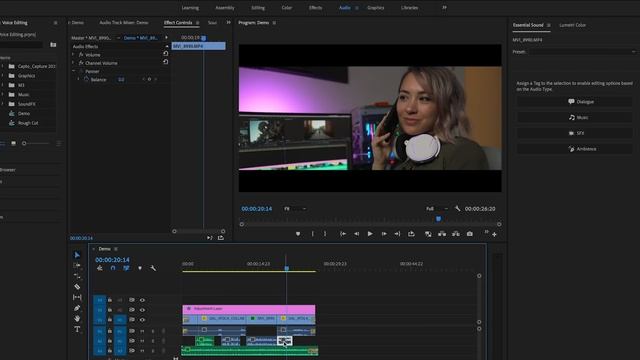Select the Pen tool
Viewport: 640px width, 360px height.
coord(77,308)
